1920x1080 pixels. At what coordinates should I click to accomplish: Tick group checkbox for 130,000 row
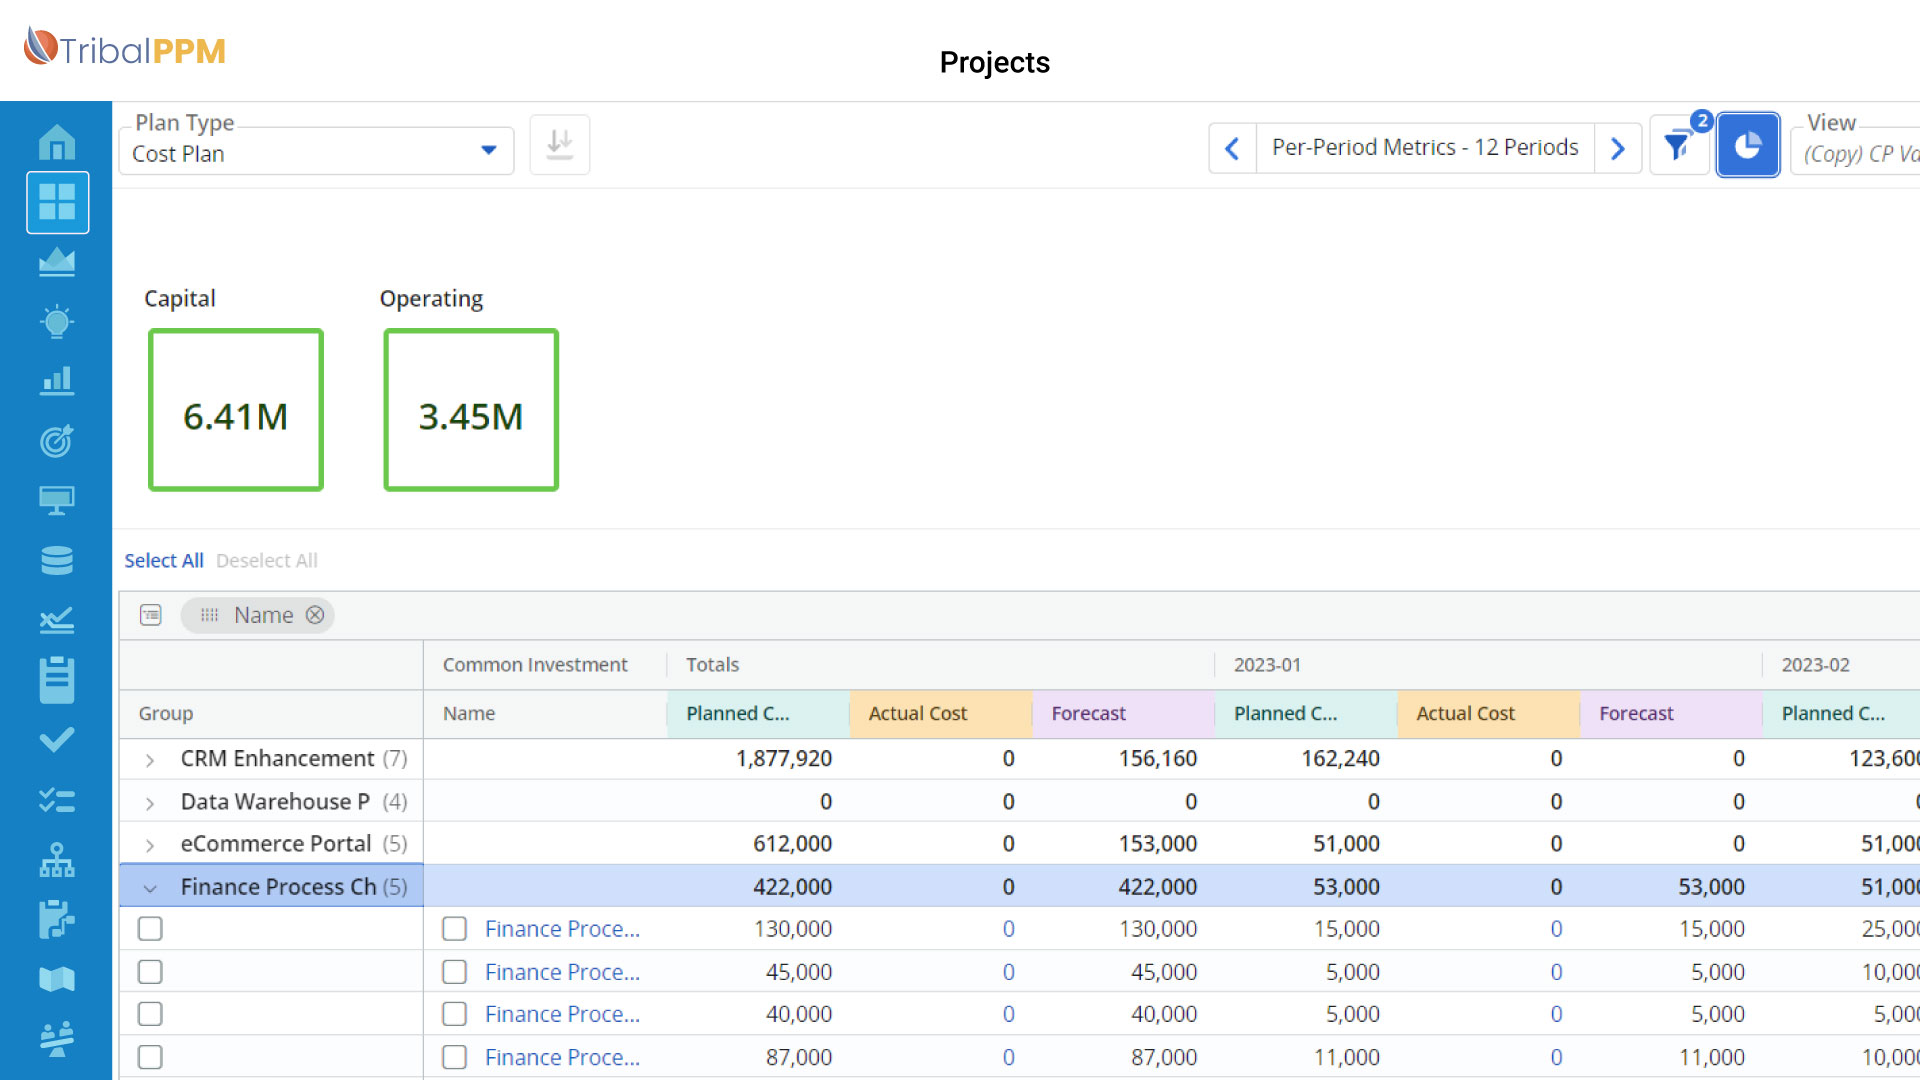point(150,929)
